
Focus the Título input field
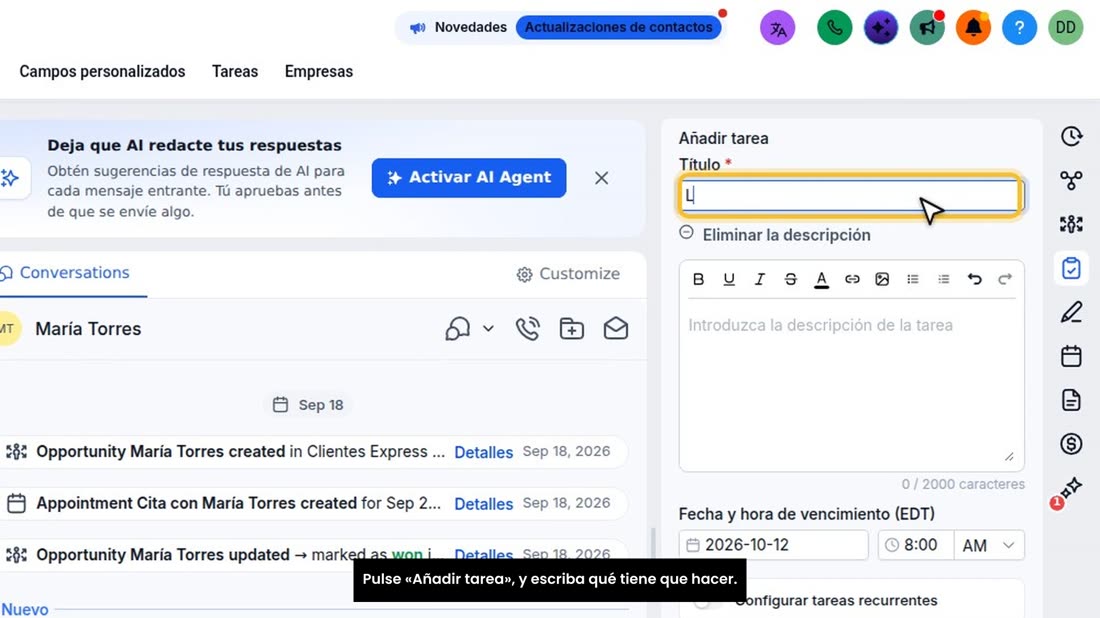(850, 195)
